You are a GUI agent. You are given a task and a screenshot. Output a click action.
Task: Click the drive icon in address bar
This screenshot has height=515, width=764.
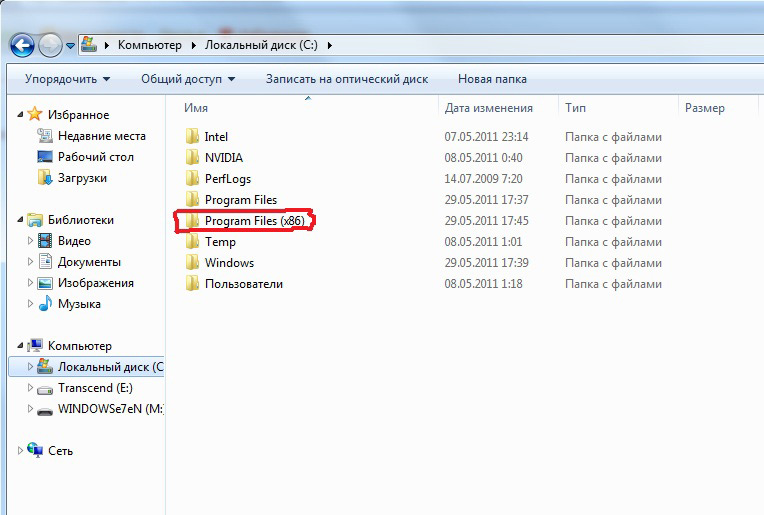(89, 44)
